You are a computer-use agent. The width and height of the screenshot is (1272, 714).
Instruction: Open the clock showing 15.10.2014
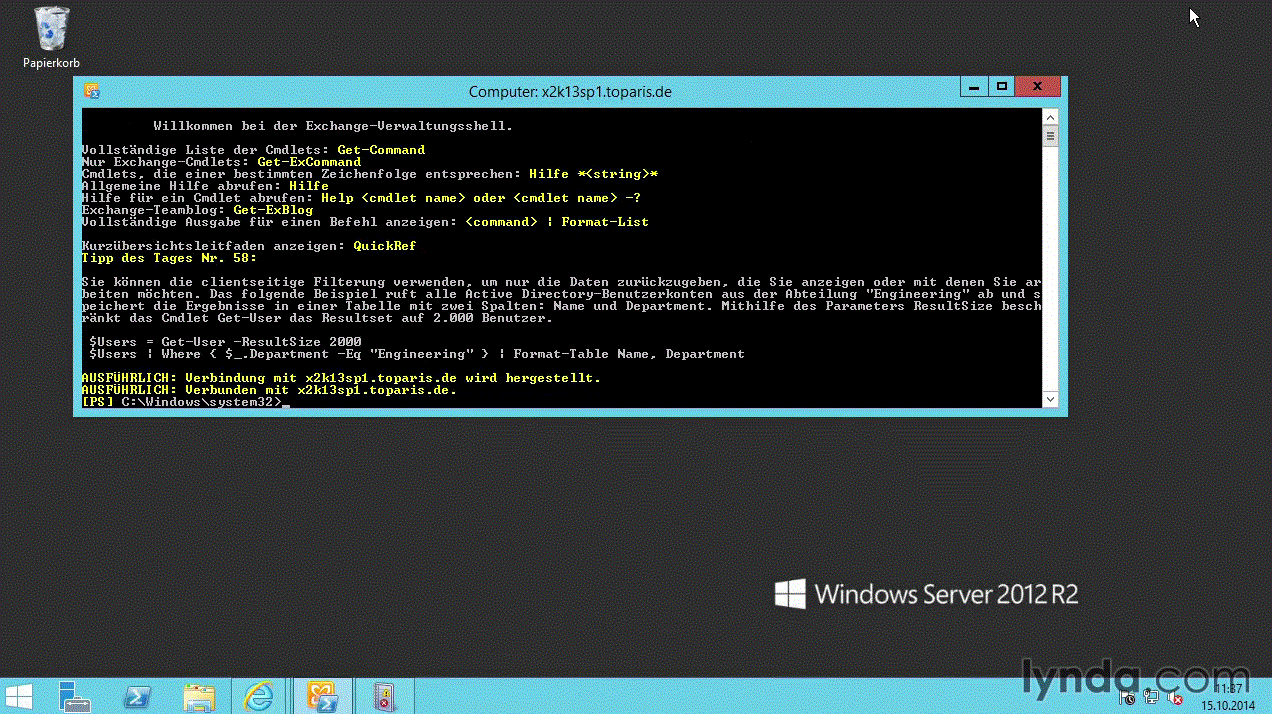[x=1227, y=697]
